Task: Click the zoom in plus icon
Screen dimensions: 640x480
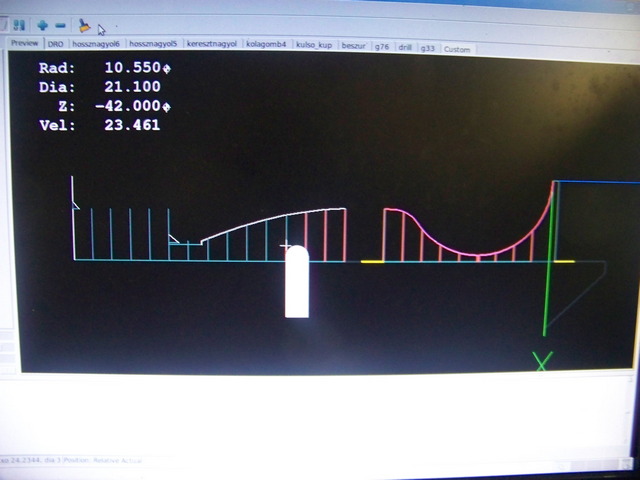Action: (42, 24)
